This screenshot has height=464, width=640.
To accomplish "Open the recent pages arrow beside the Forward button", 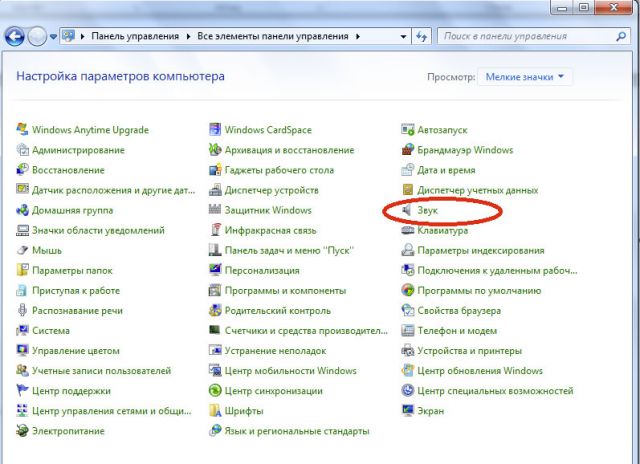I will tap(53, 36).
